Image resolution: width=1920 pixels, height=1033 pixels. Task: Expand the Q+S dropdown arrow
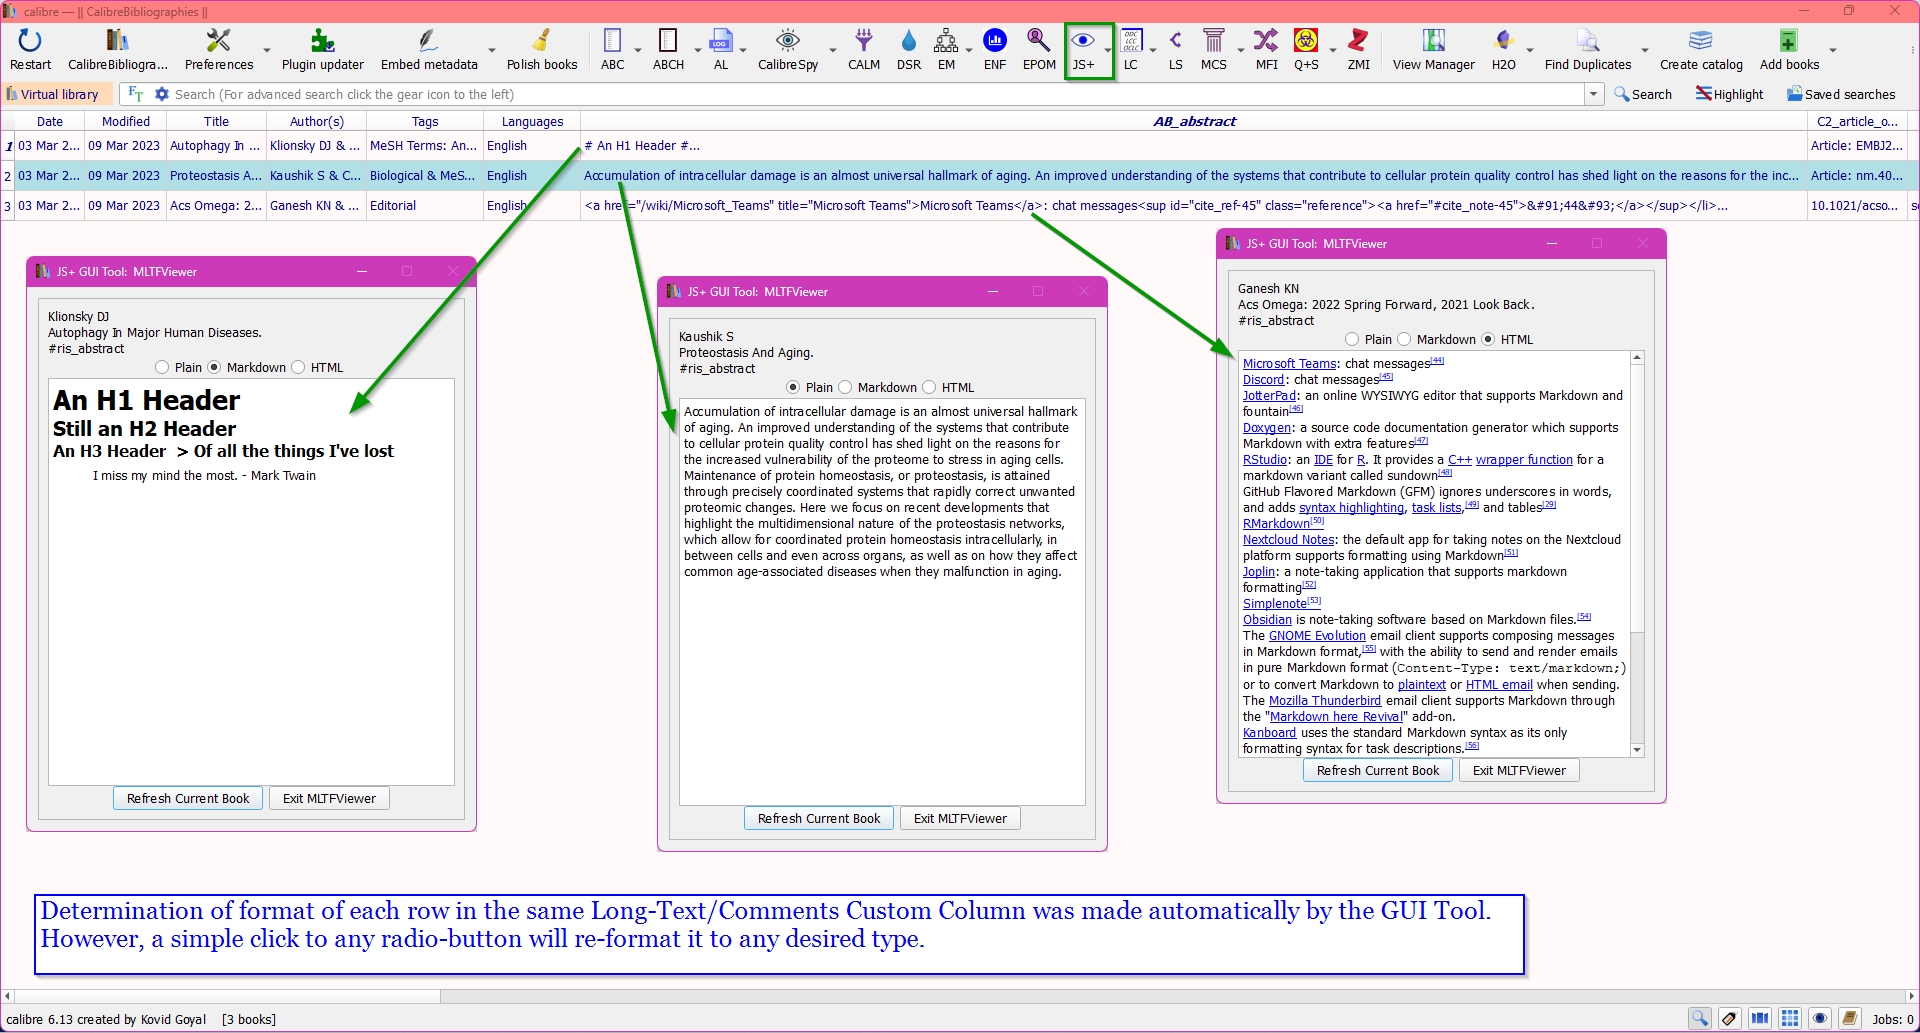click(x=1333, y=50)
